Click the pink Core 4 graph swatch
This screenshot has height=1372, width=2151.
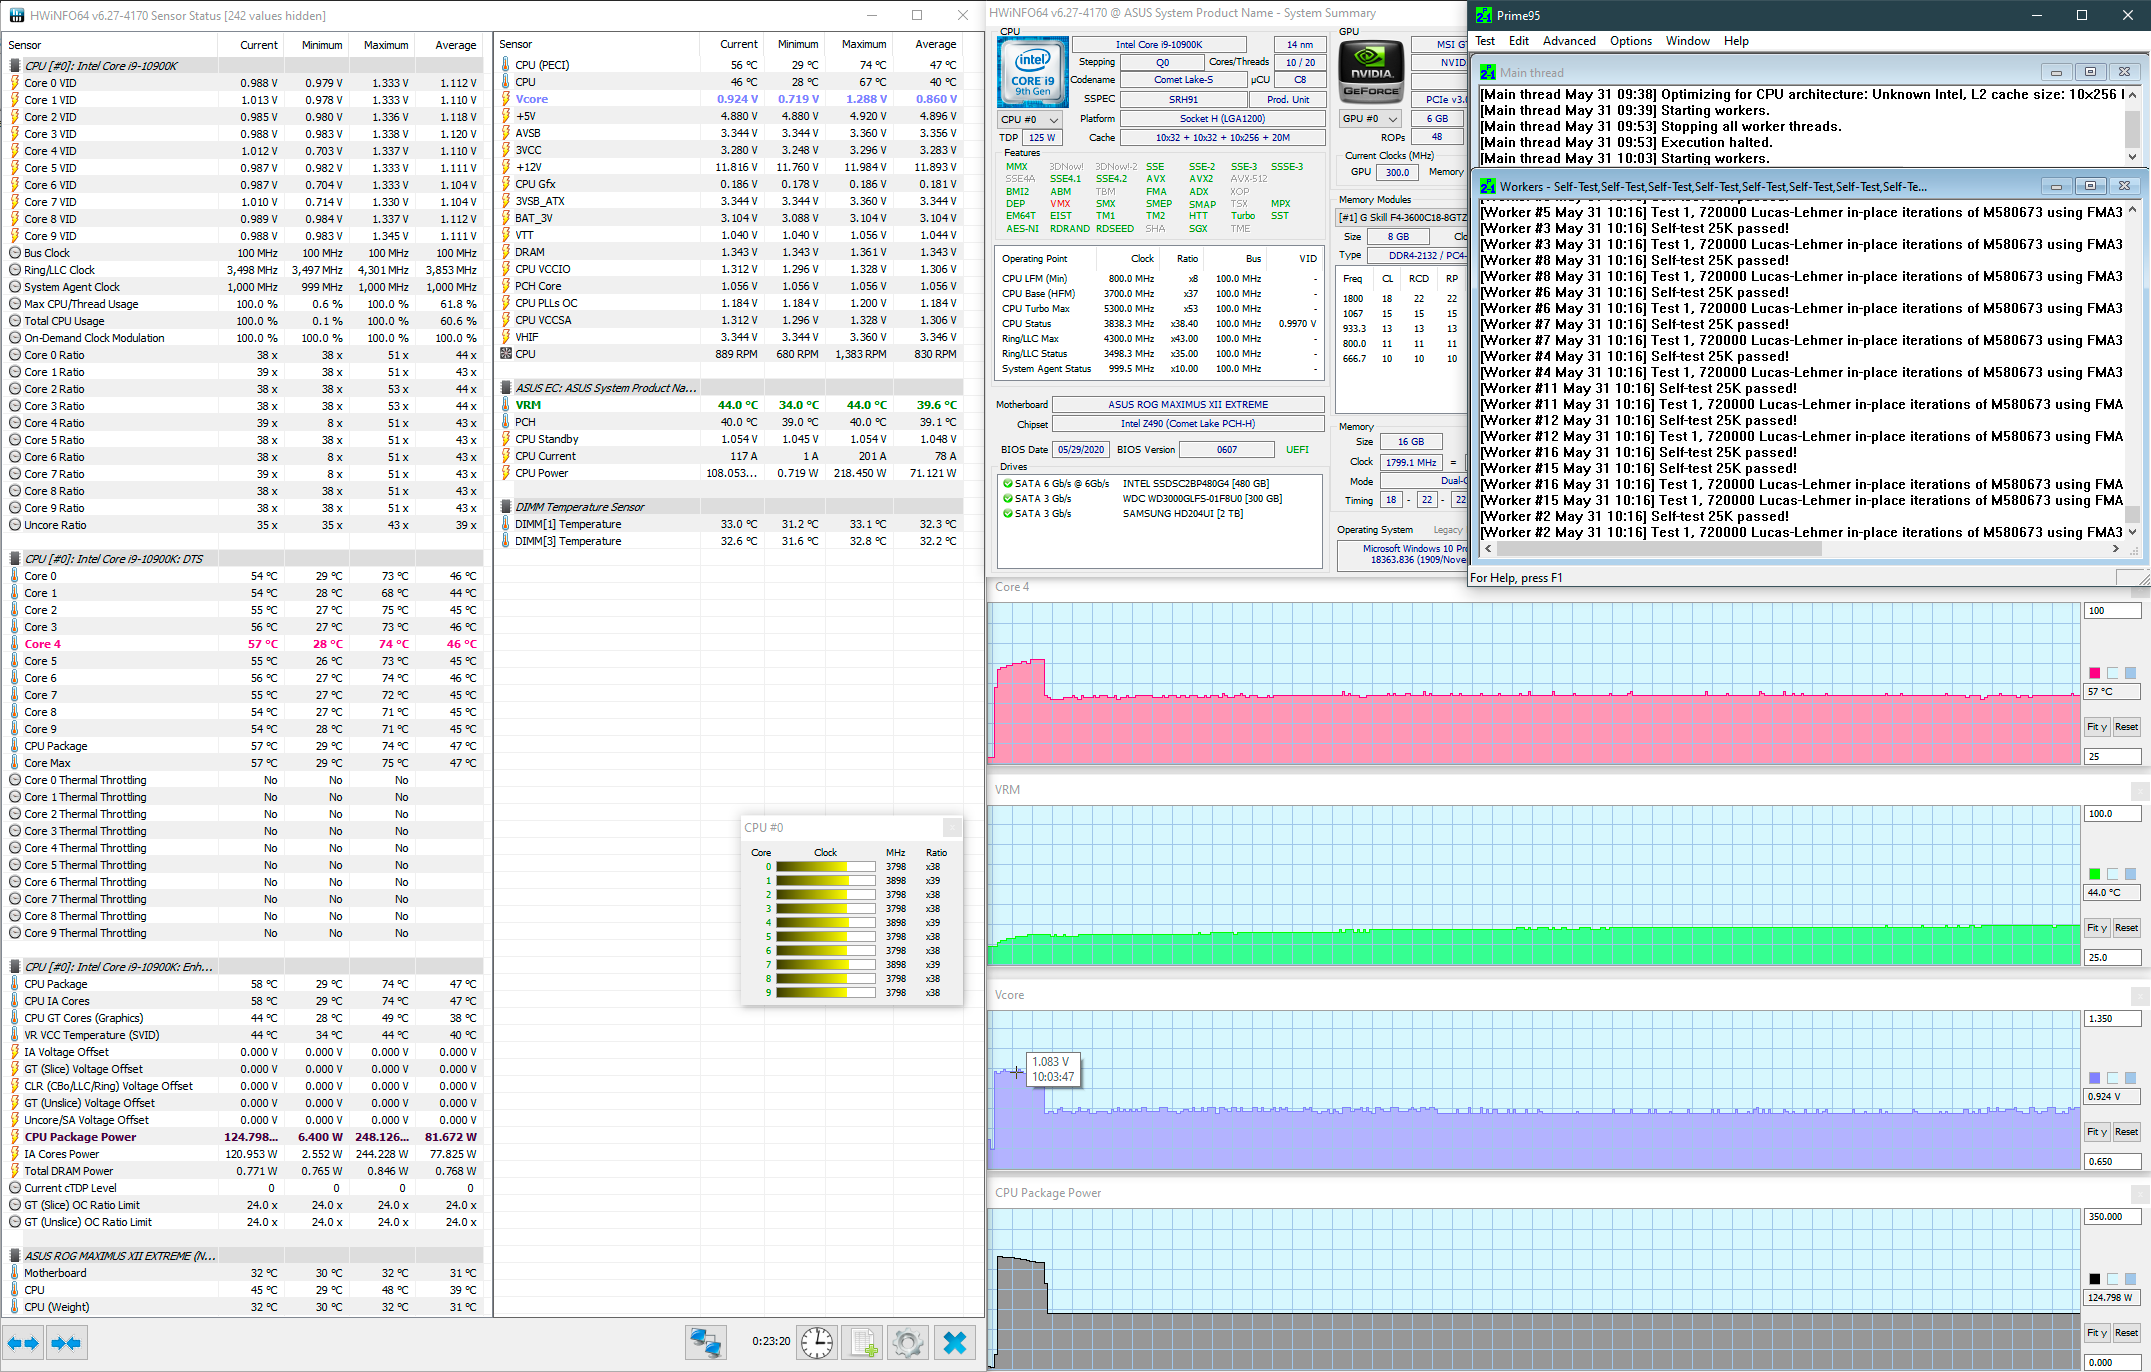click(x=2095, y=673)
